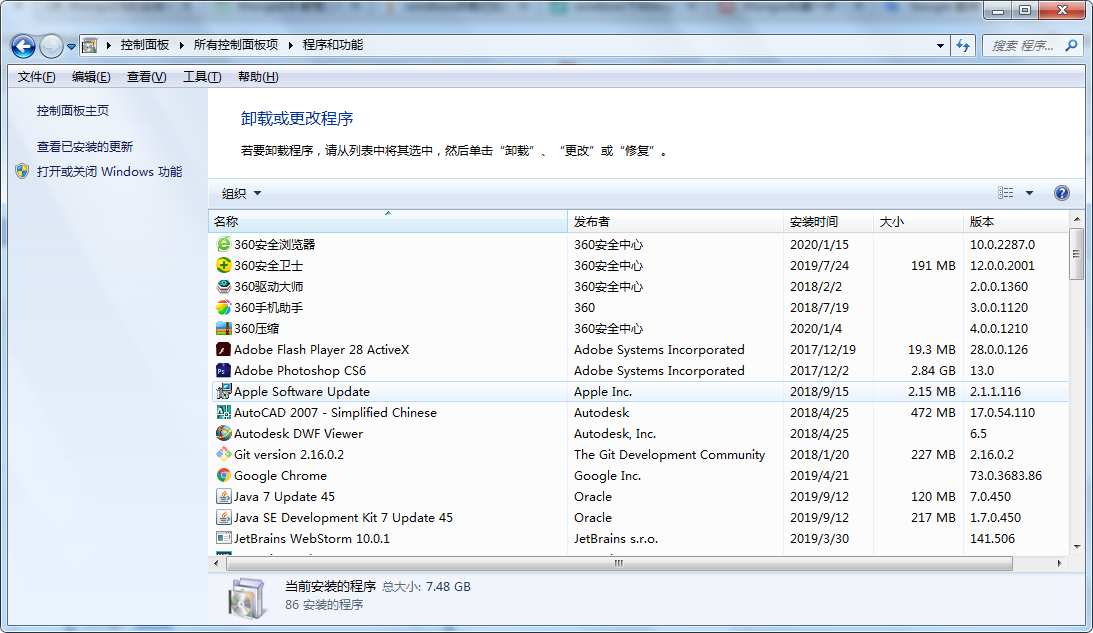Screen dimensions: 1093x633
Task: Click the vertical scrollbar up arrow
Action: pyautogui.click(x=1077, y=219)
